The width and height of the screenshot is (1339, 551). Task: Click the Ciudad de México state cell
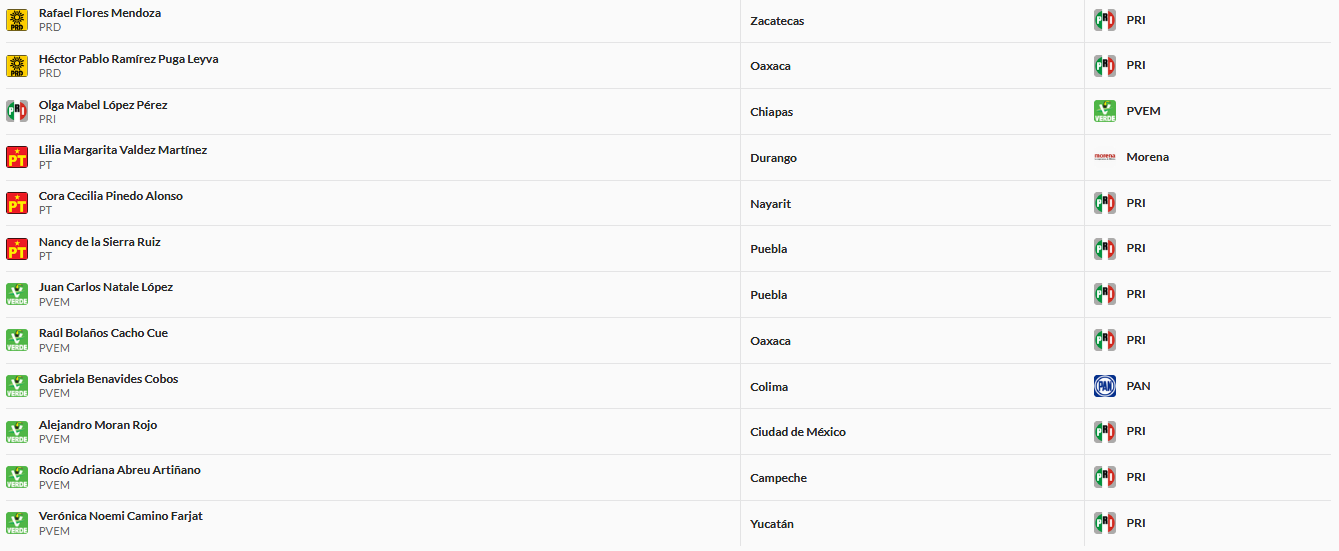797,432
